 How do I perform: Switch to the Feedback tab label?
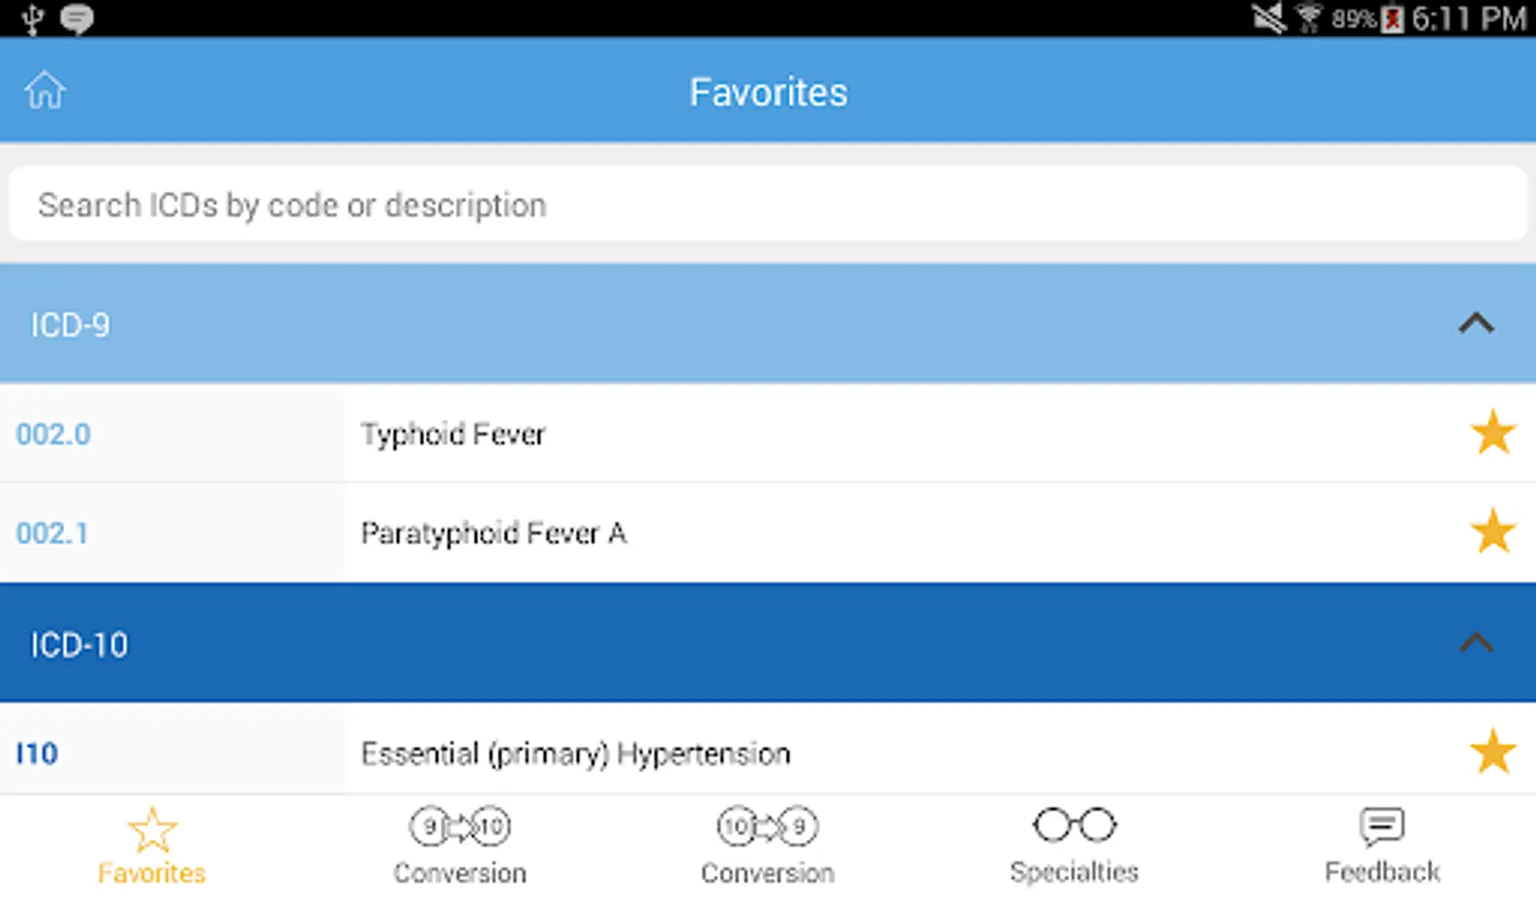[1382, 873]
